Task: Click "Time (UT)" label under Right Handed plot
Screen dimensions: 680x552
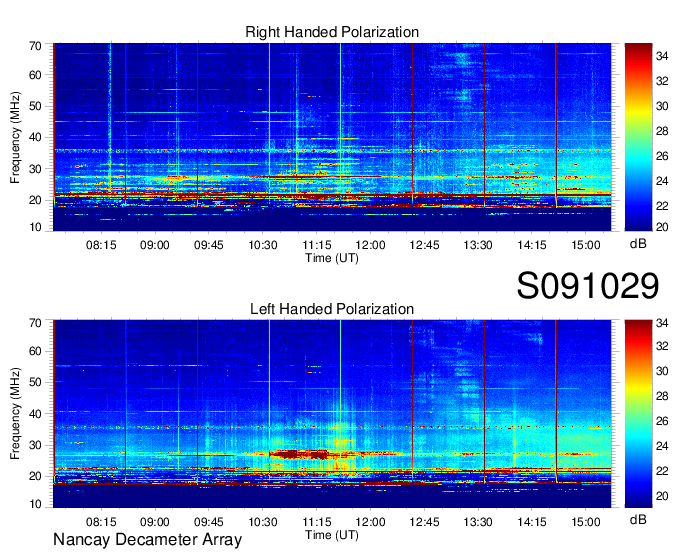Action: pos(332,258)
